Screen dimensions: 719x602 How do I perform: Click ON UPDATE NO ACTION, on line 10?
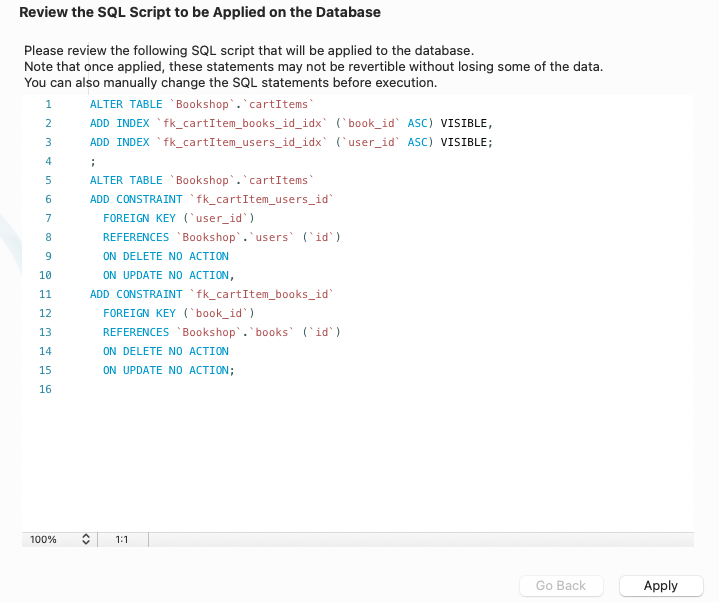[x=169, y=275]
